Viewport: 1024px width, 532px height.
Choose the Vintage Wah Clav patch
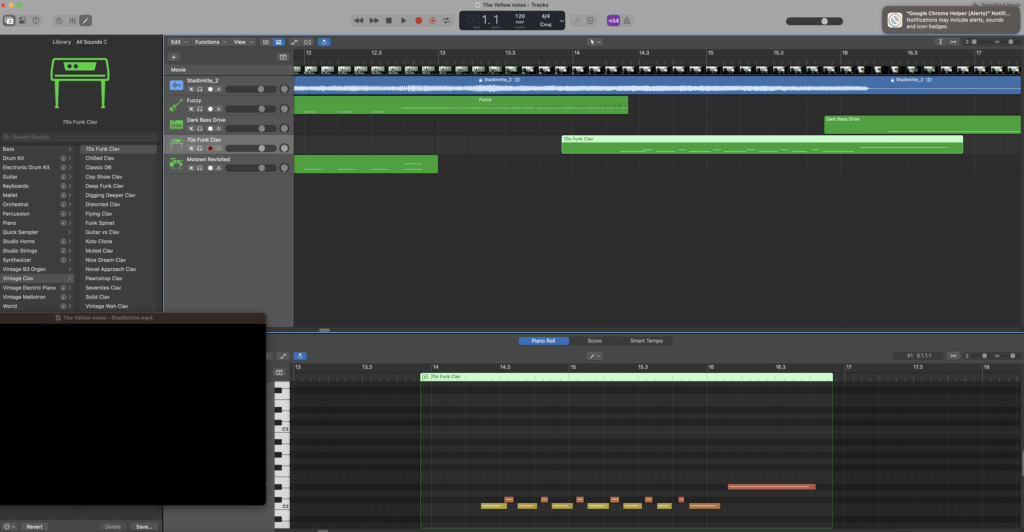106,306
